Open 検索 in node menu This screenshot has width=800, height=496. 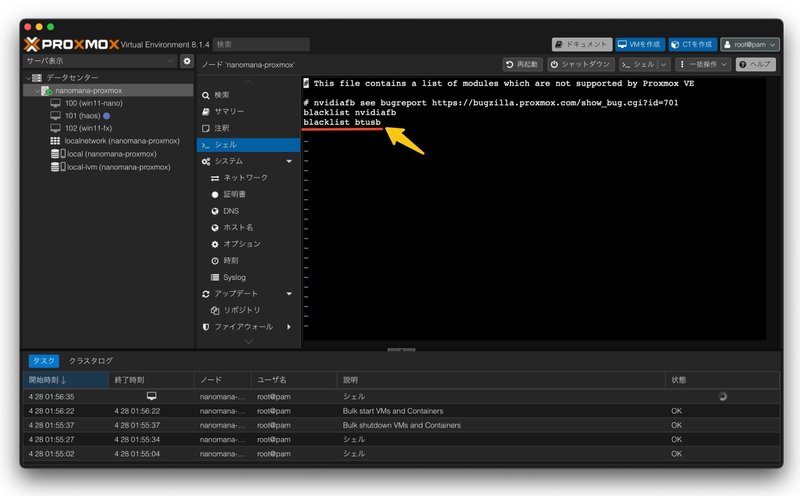[x=248, y=95]
